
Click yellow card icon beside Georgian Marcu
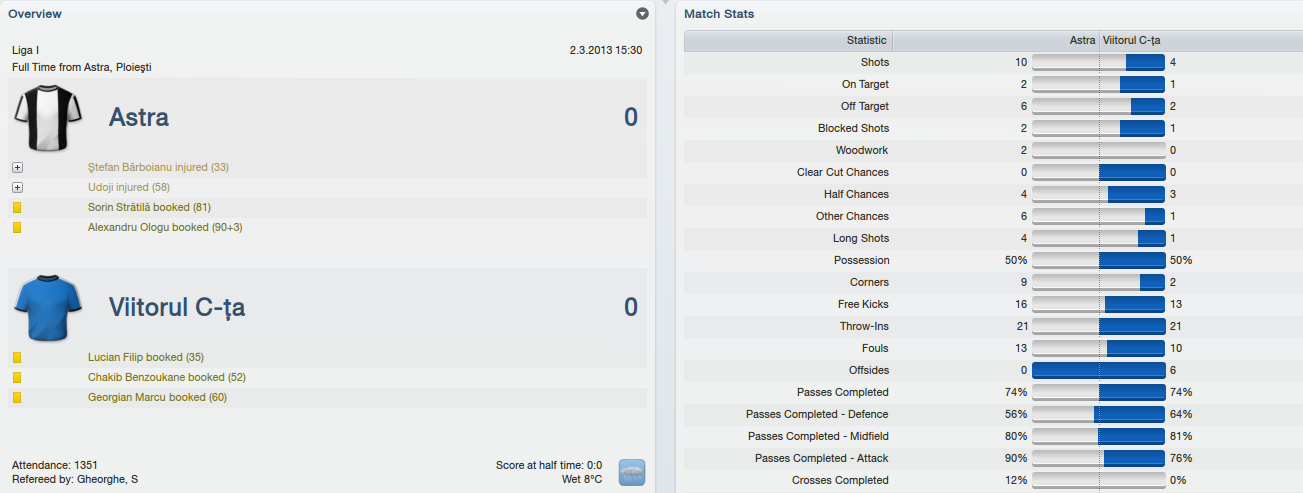pyautogui.click(x=17, y=397)
